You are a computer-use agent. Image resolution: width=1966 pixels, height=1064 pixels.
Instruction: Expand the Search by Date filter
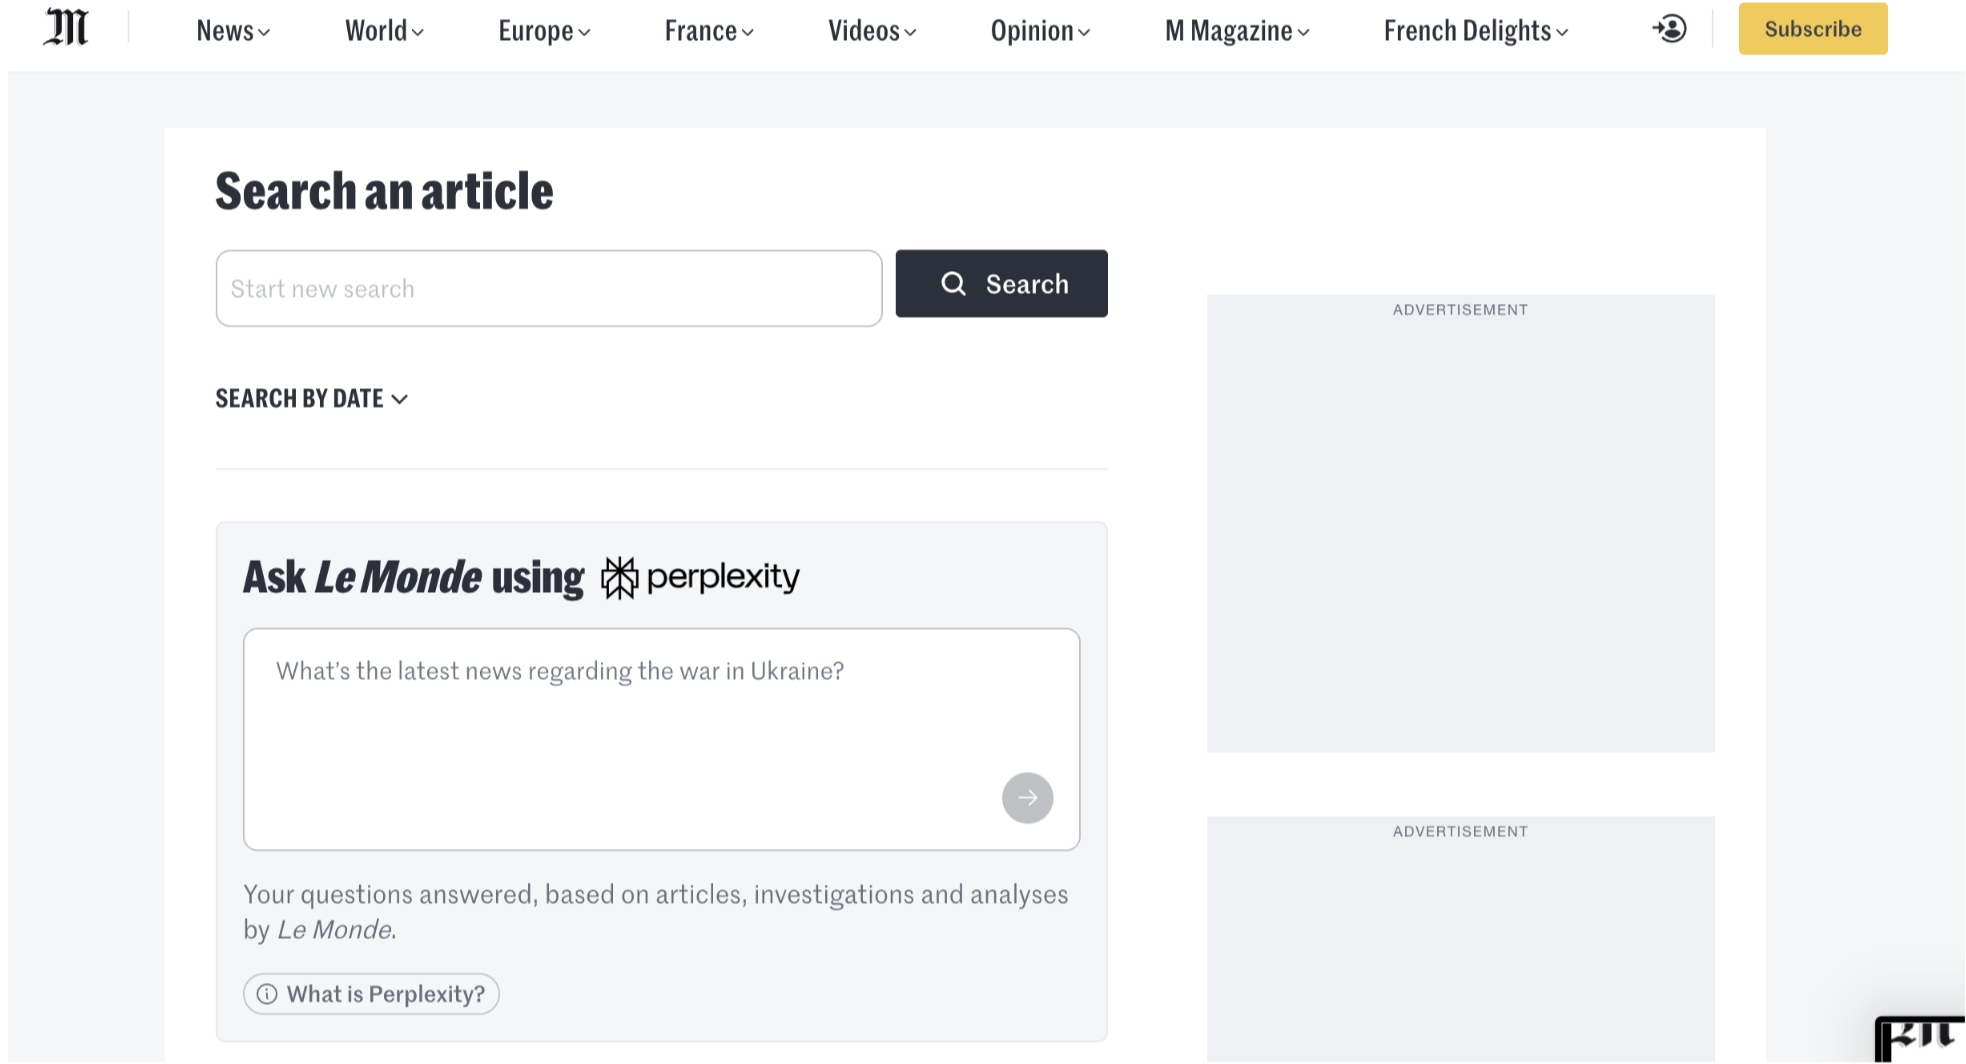pos(311,399)
